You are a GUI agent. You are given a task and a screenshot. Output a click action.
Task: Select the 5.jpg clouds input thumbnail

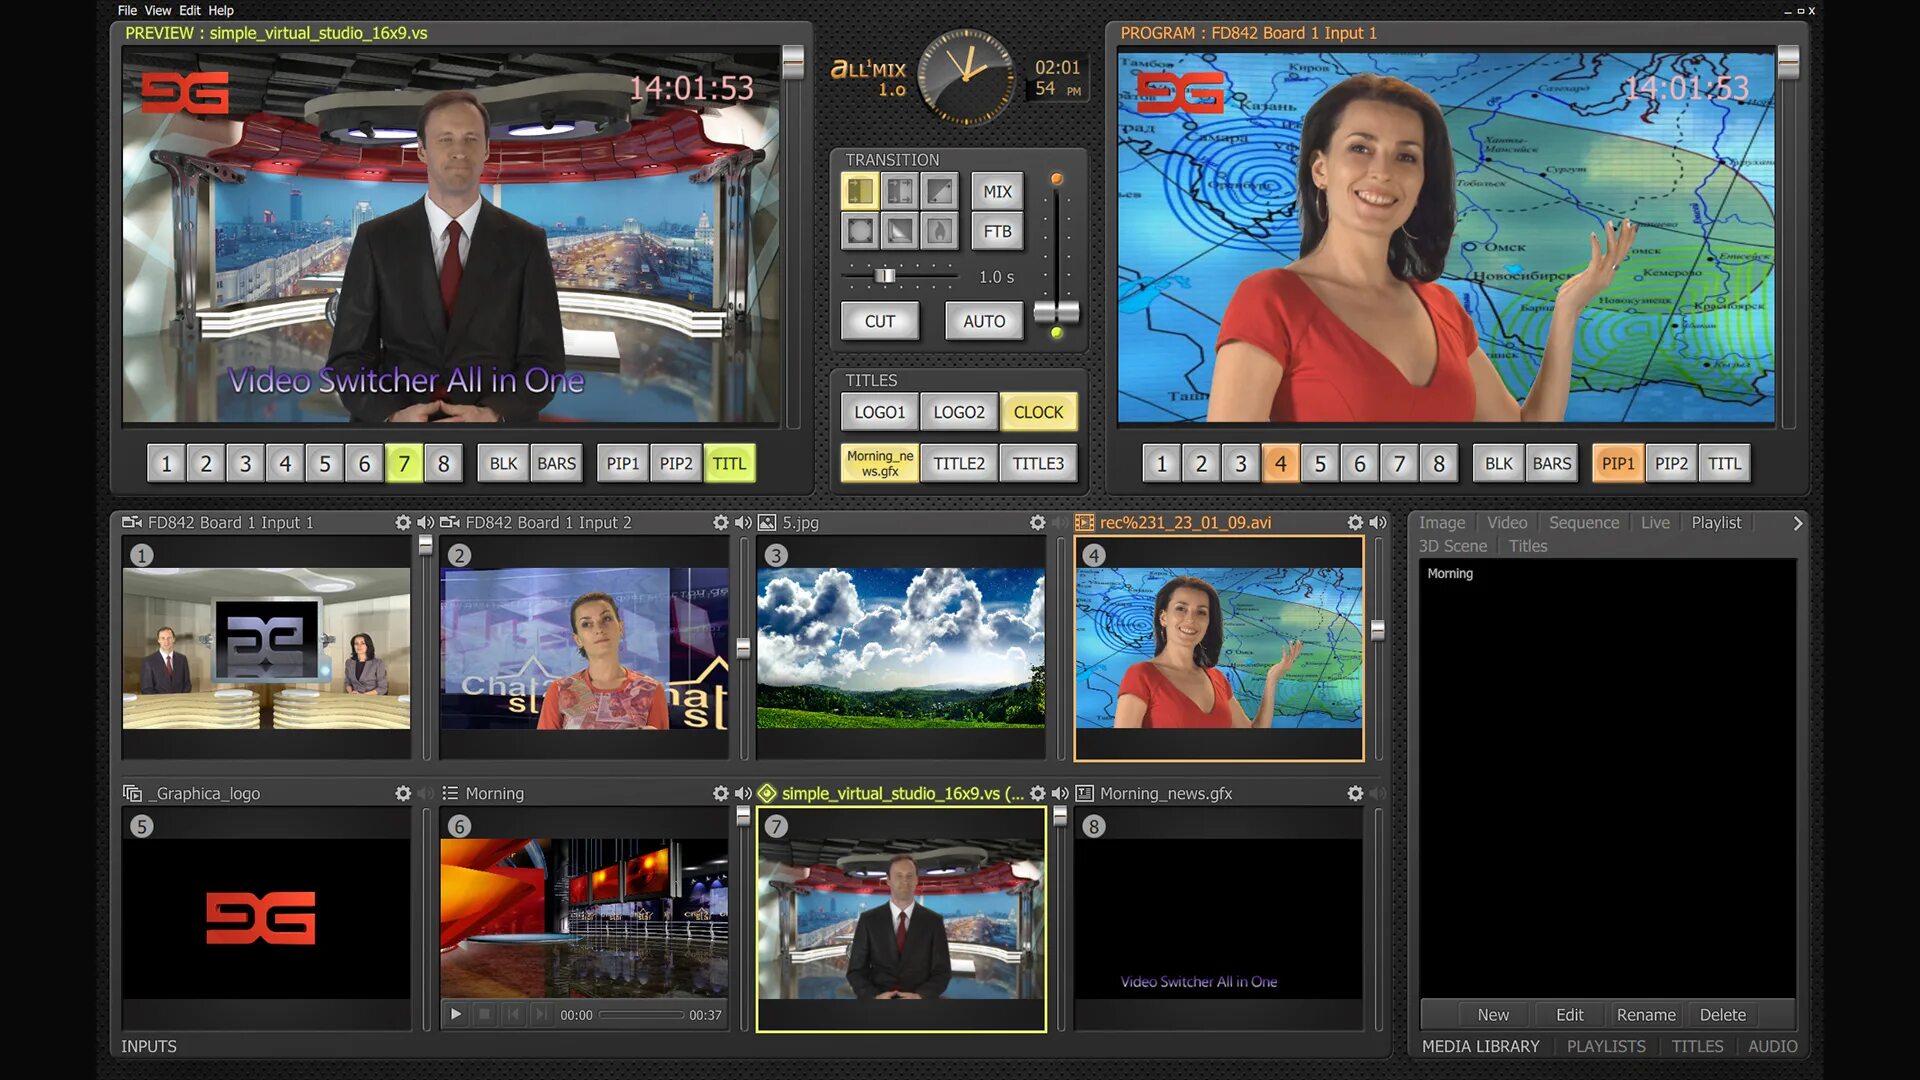tap(900, 648)
